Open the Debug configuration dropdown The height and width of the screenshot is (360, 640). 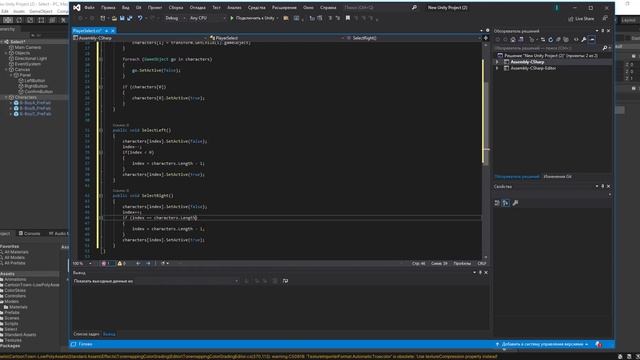[175, 18]
